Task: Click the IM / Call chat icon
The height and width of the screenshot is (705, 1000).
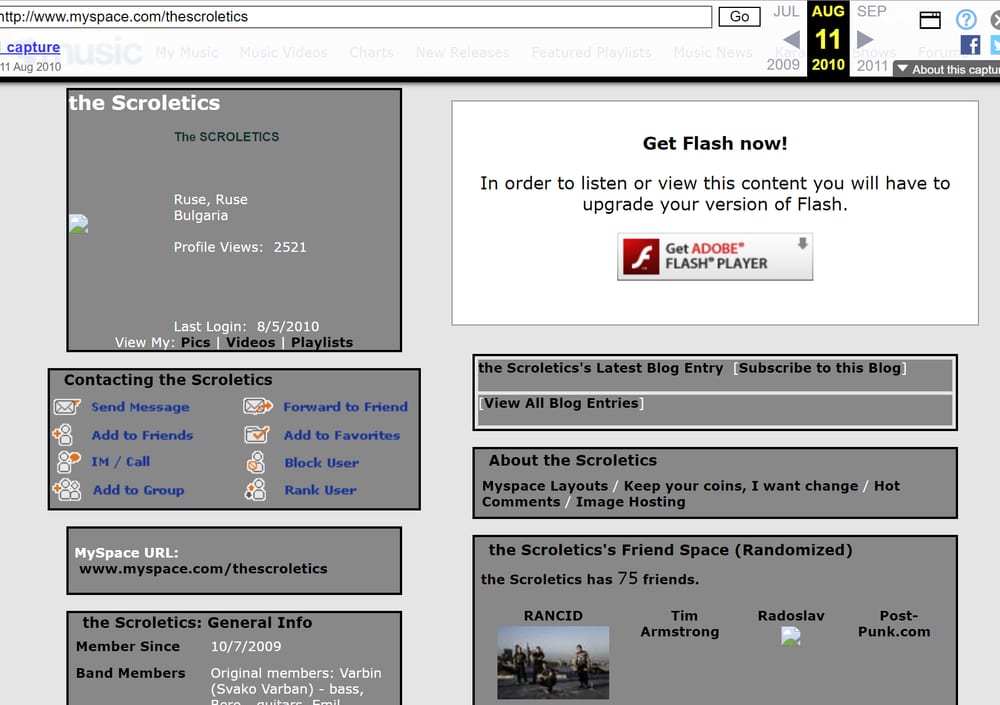Action: pos(68,461)
